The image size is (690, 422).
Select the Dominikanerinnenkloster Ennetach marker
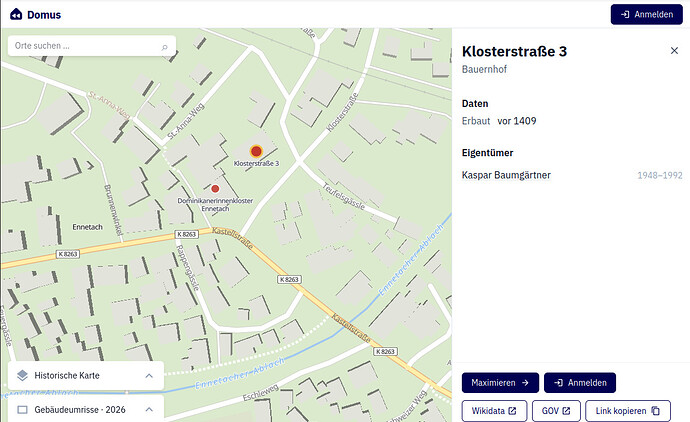click(x=215, y=189)
